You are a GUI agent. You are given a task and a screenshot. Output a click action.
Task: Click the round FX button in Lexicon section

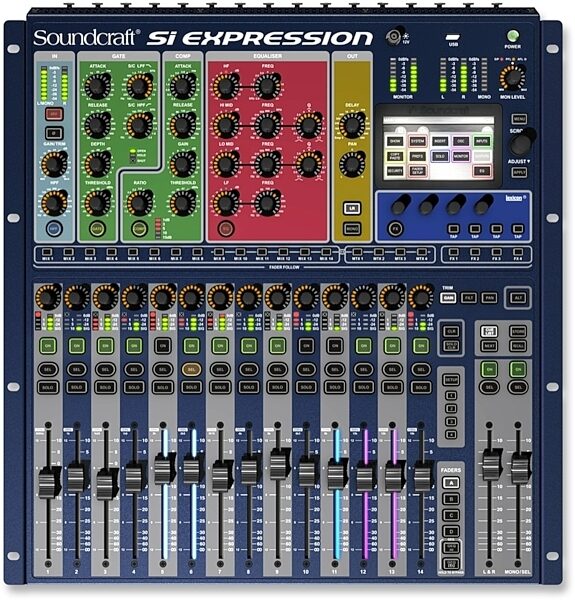pos(396,229)
